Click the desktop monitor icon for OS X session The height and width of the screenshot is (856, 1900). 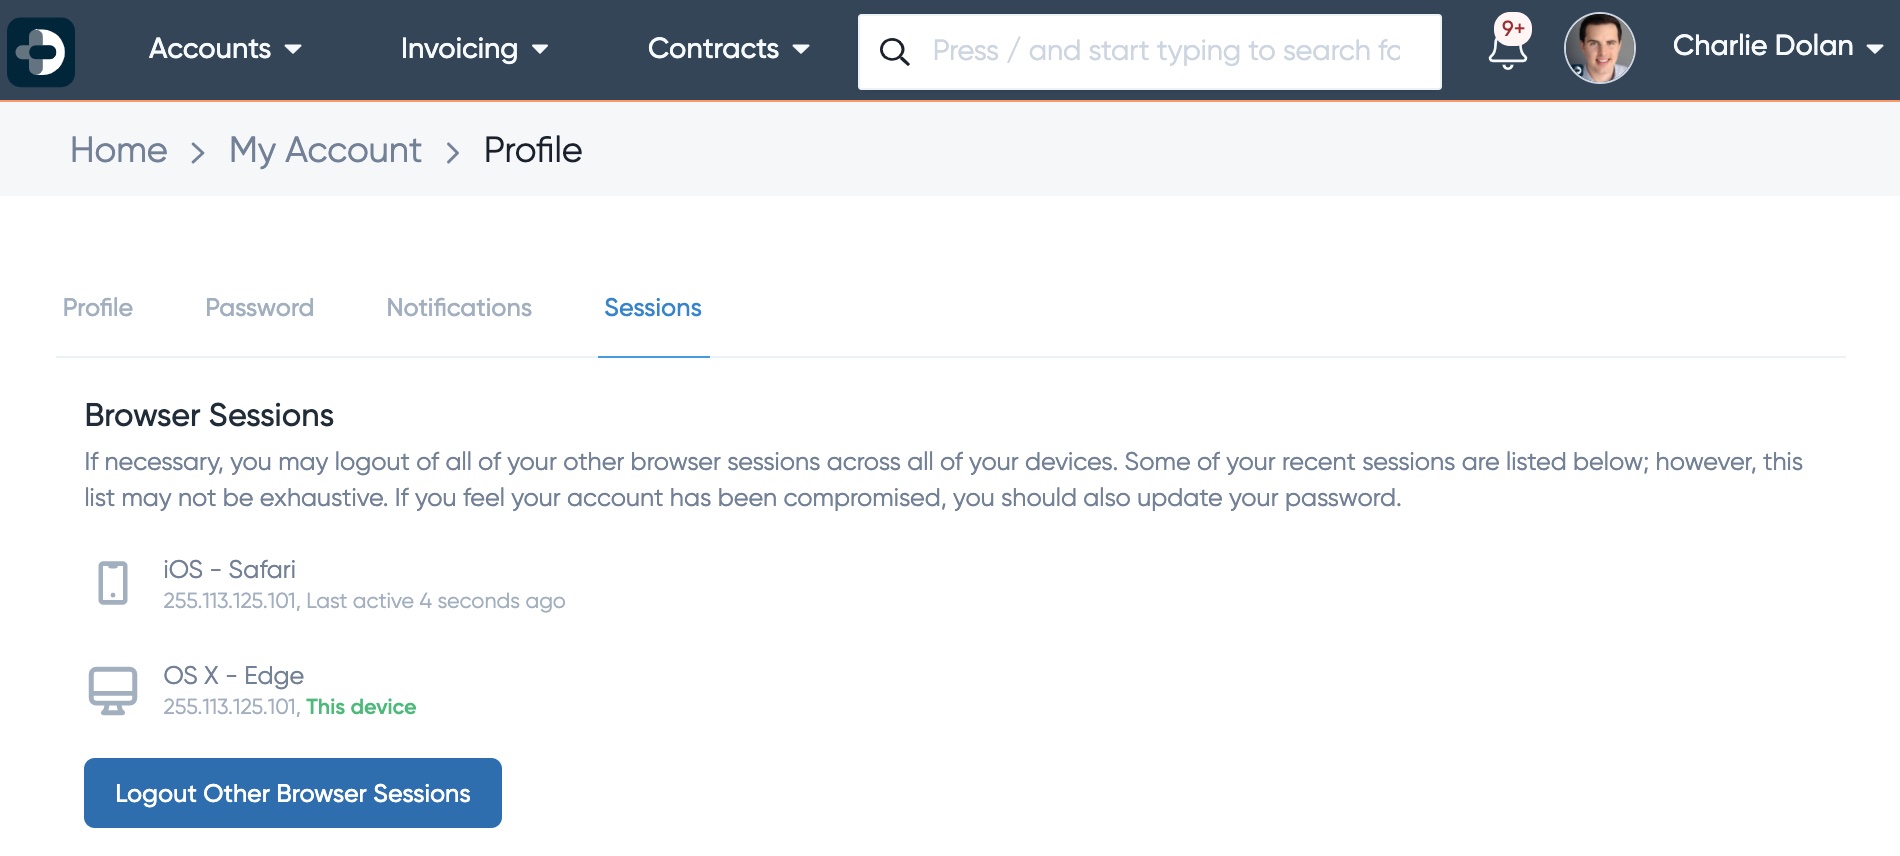coord(113,690)
